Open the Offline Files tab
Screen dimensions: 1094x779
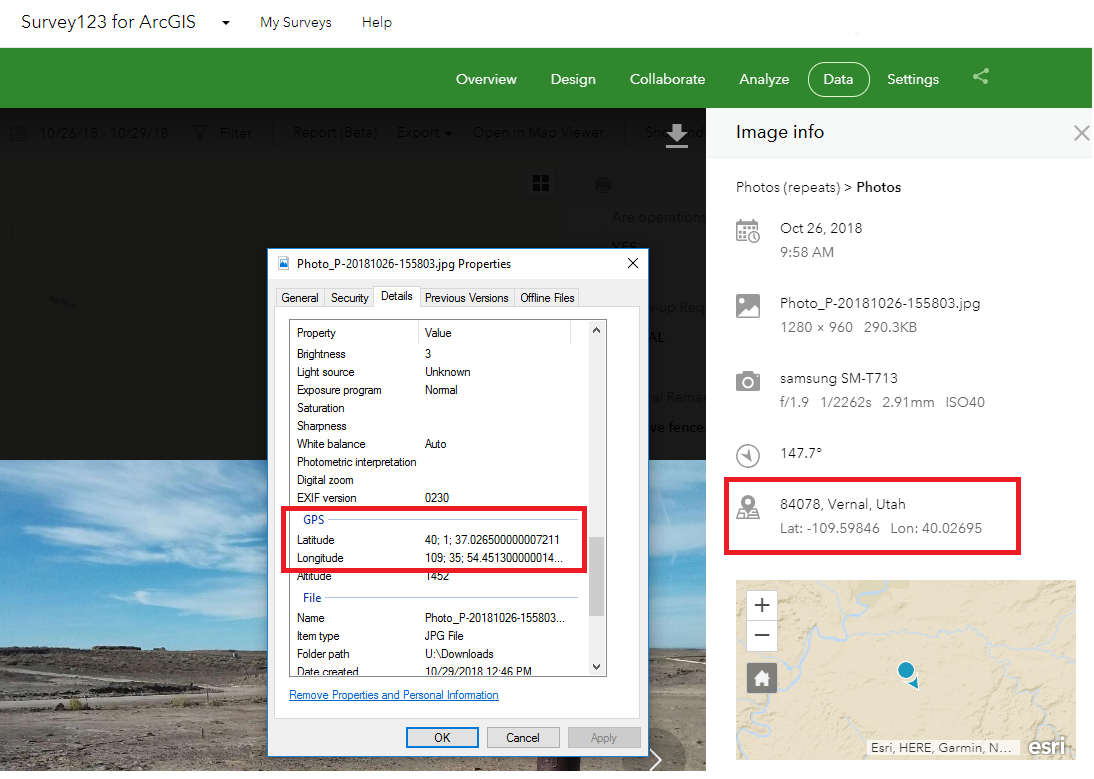548,298
